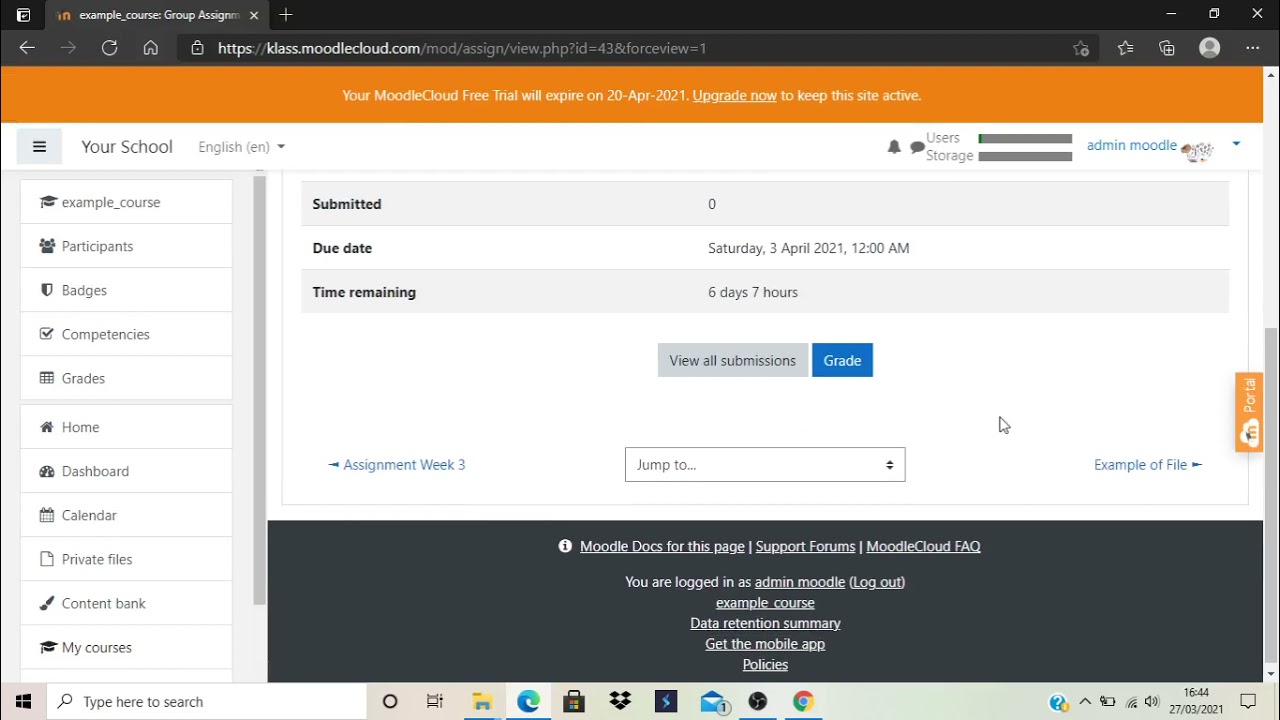1280x720 pixels.
Task: Click the browser home icon
Action: [x=150, y=48]
